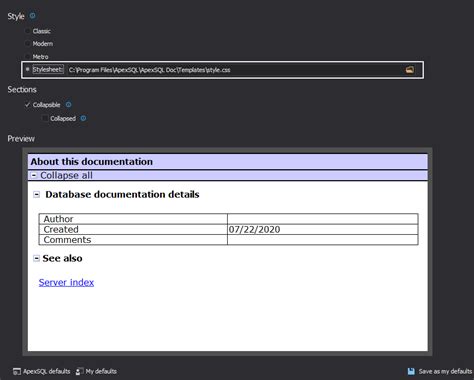This screenshot has width=474, height=380.
Task: Enable the Collapsed checkbox
Action: click(45, 118)
